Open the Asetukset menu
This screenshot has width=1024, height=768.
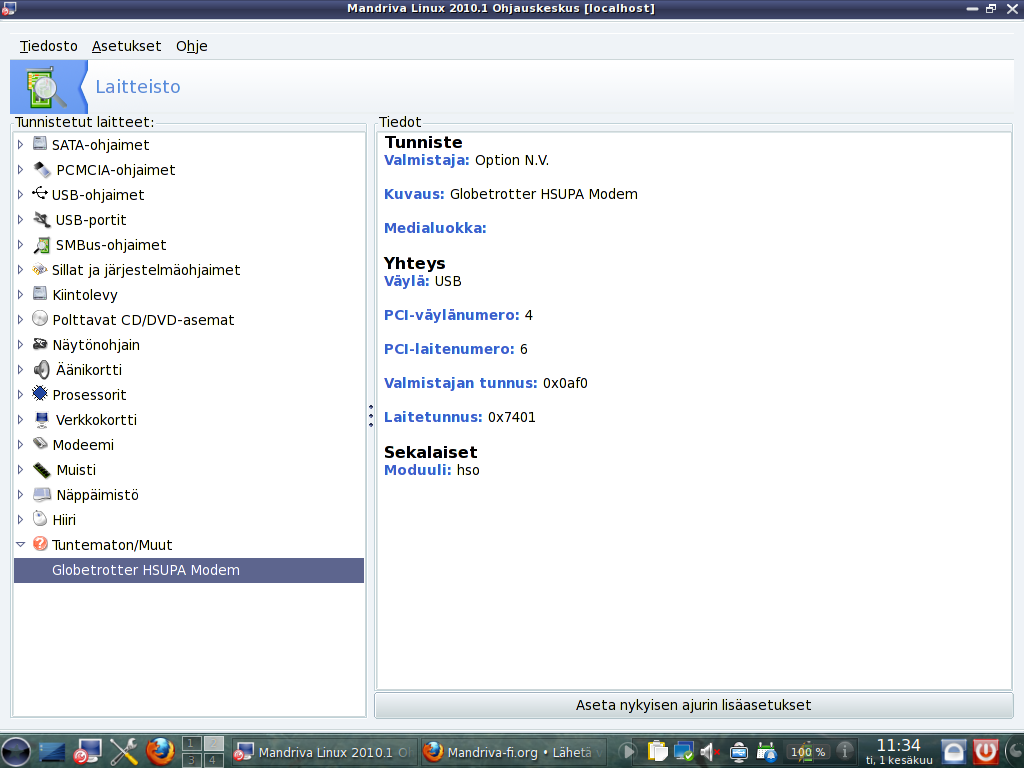[x=126, y=46]
